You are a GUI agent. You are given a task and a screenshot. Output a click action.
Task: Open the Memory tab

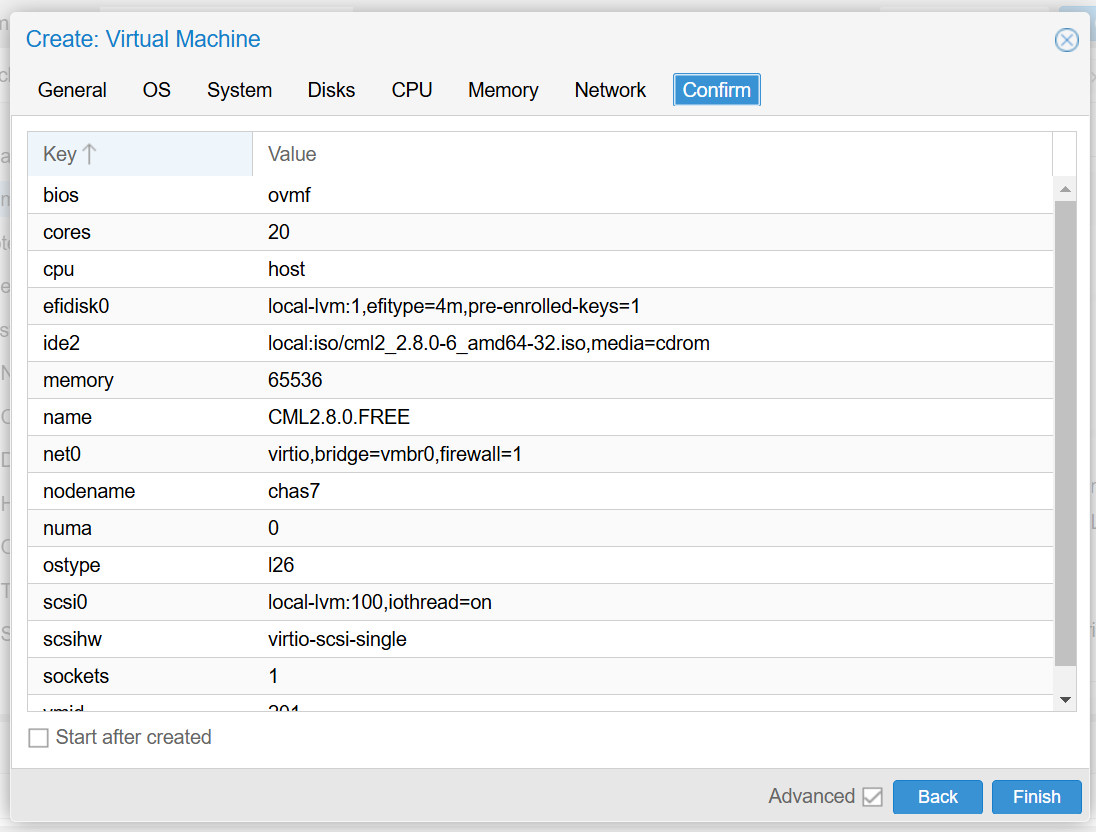coord(503,90)
